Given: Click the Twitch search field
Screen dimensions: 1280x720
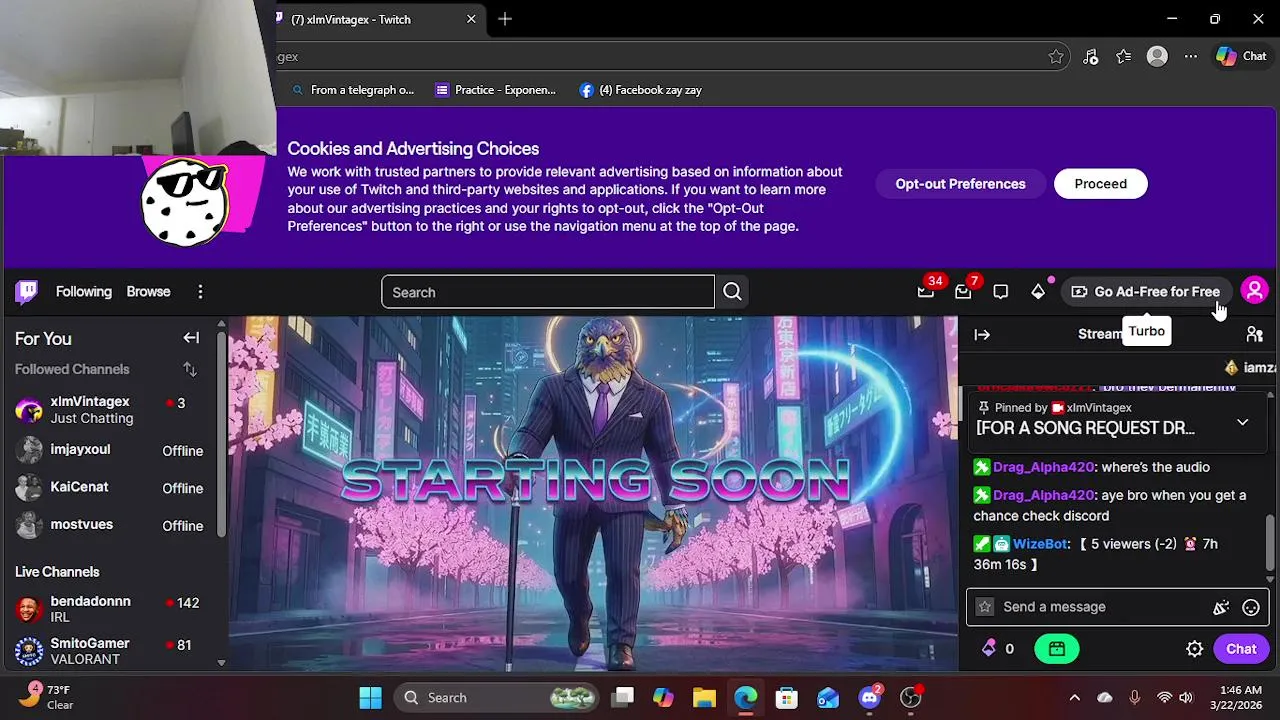Looking at the screenshot, I should tap(548, 292).
